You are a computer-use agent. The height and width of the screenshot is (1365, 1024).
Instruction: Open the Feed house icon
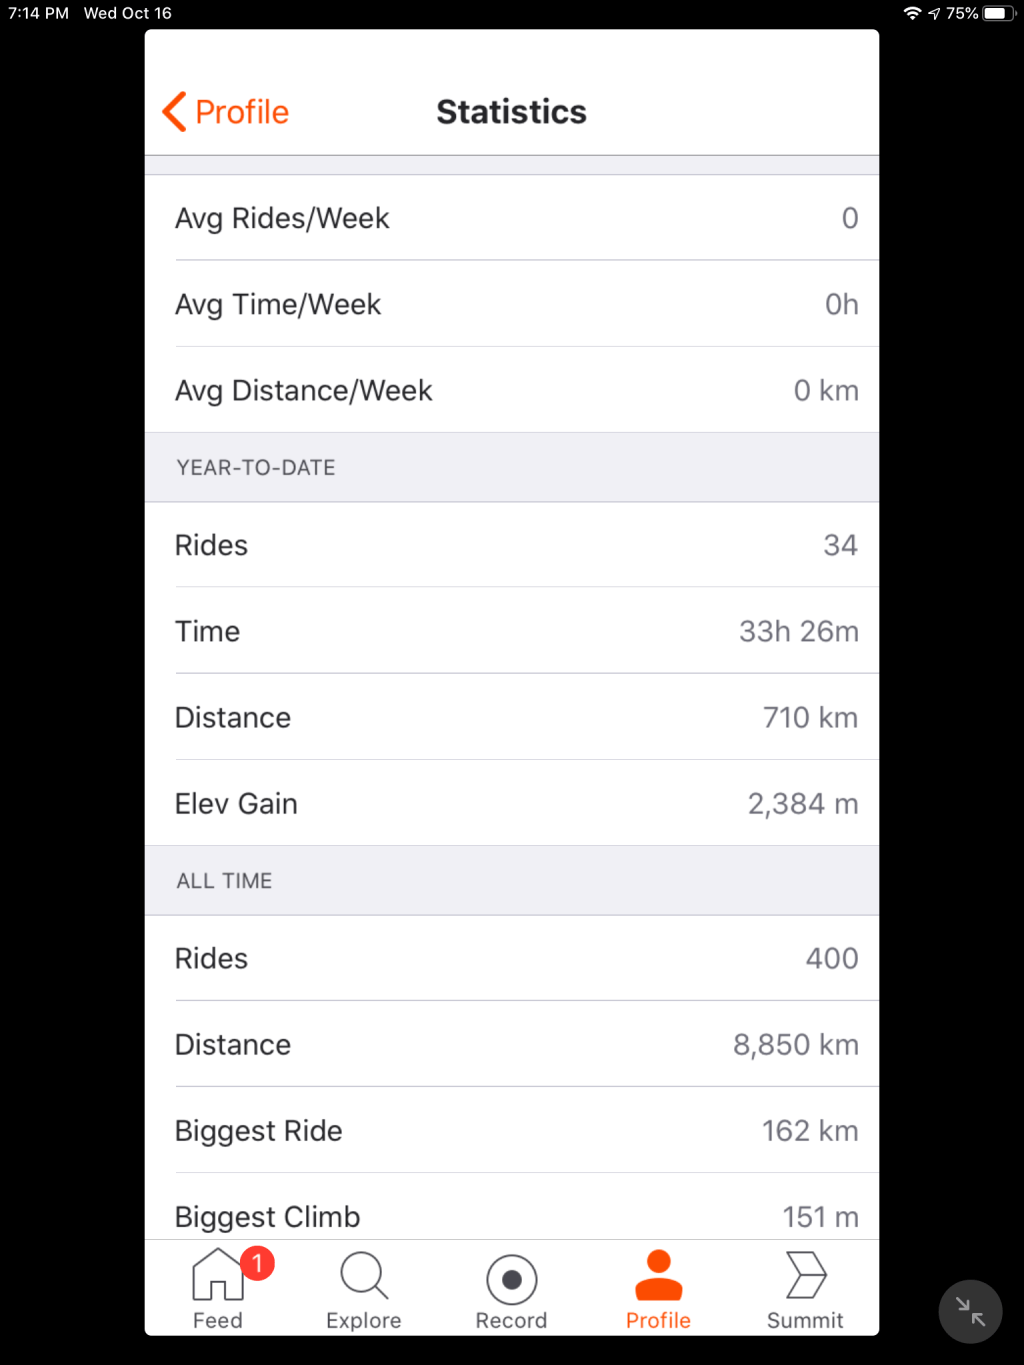(216, 1277)
